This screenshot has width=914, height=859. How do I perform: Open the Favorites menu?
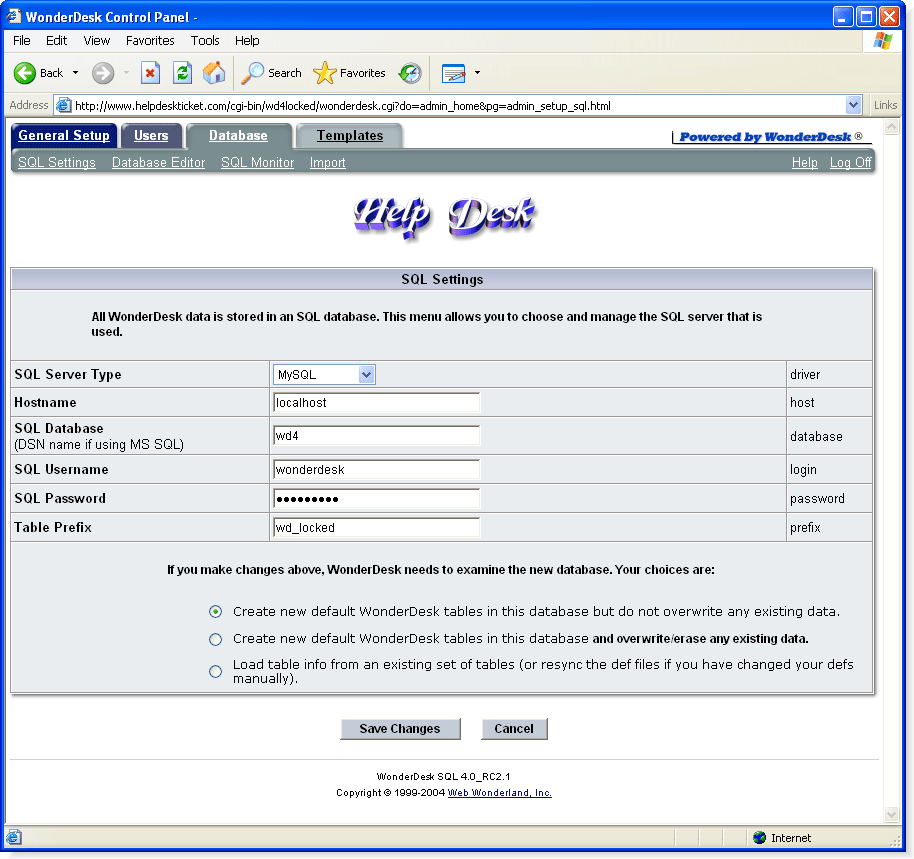(150, 40)
